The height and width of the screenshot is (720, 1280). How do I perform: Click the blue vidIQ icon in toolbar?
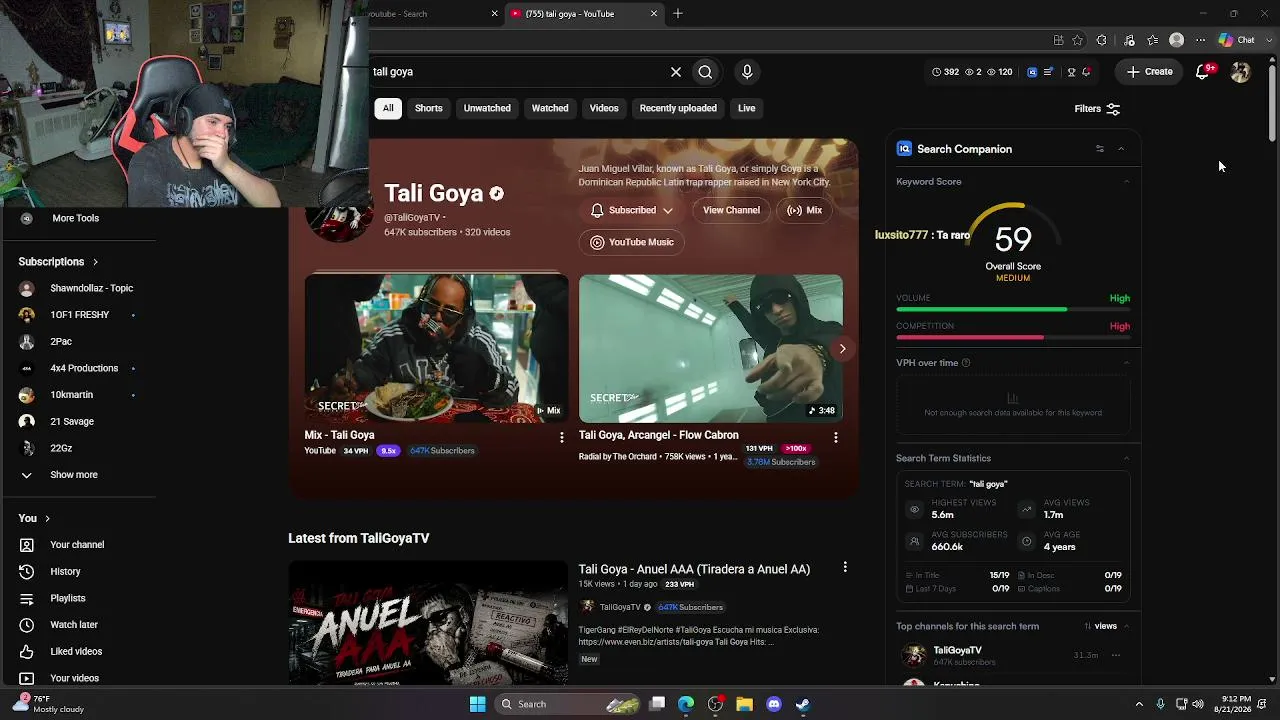(1032, 72)
